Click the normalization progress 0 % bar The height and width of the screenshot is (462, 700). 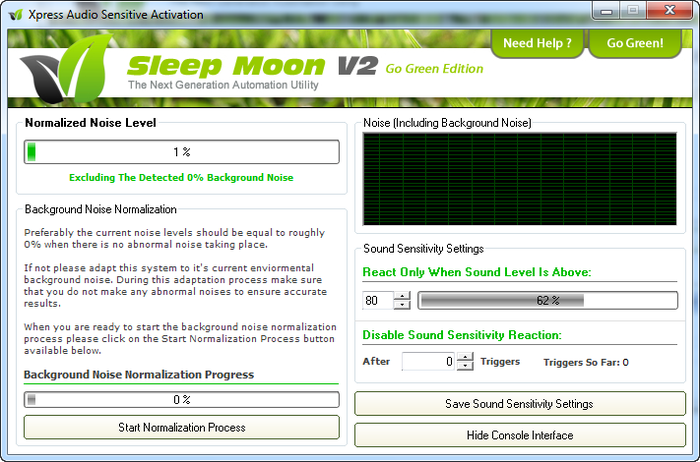[182, 400]
